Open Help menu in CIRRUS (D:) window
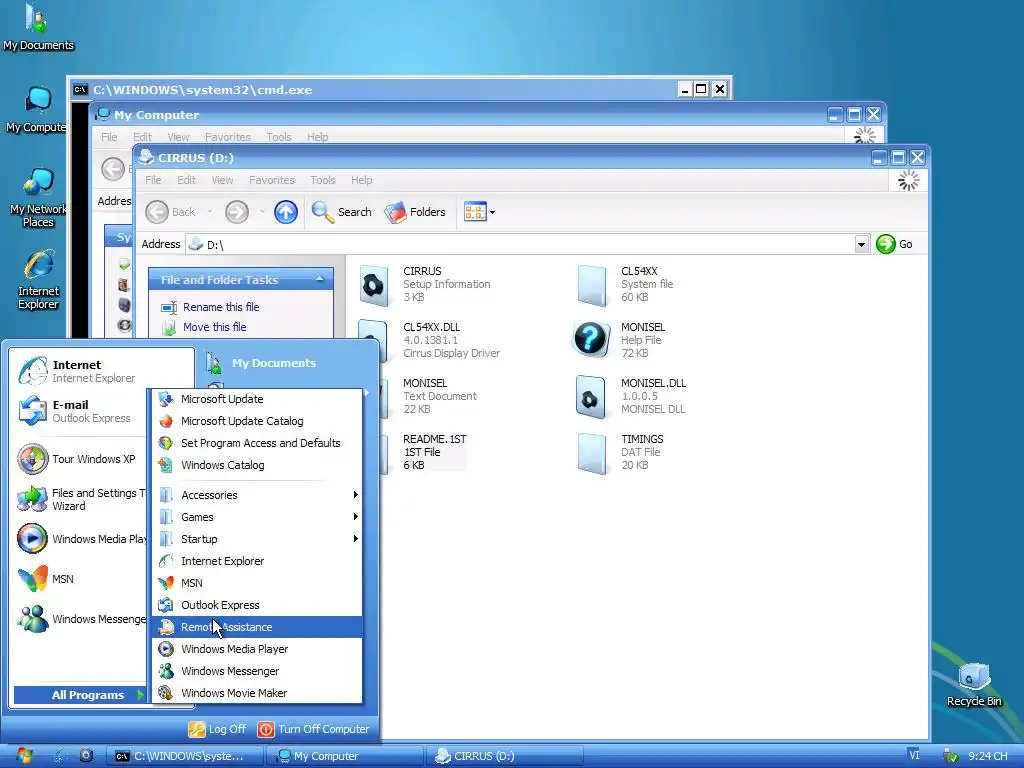The width and height of the screenshot is (1024, 768). (x=361, y=180)
